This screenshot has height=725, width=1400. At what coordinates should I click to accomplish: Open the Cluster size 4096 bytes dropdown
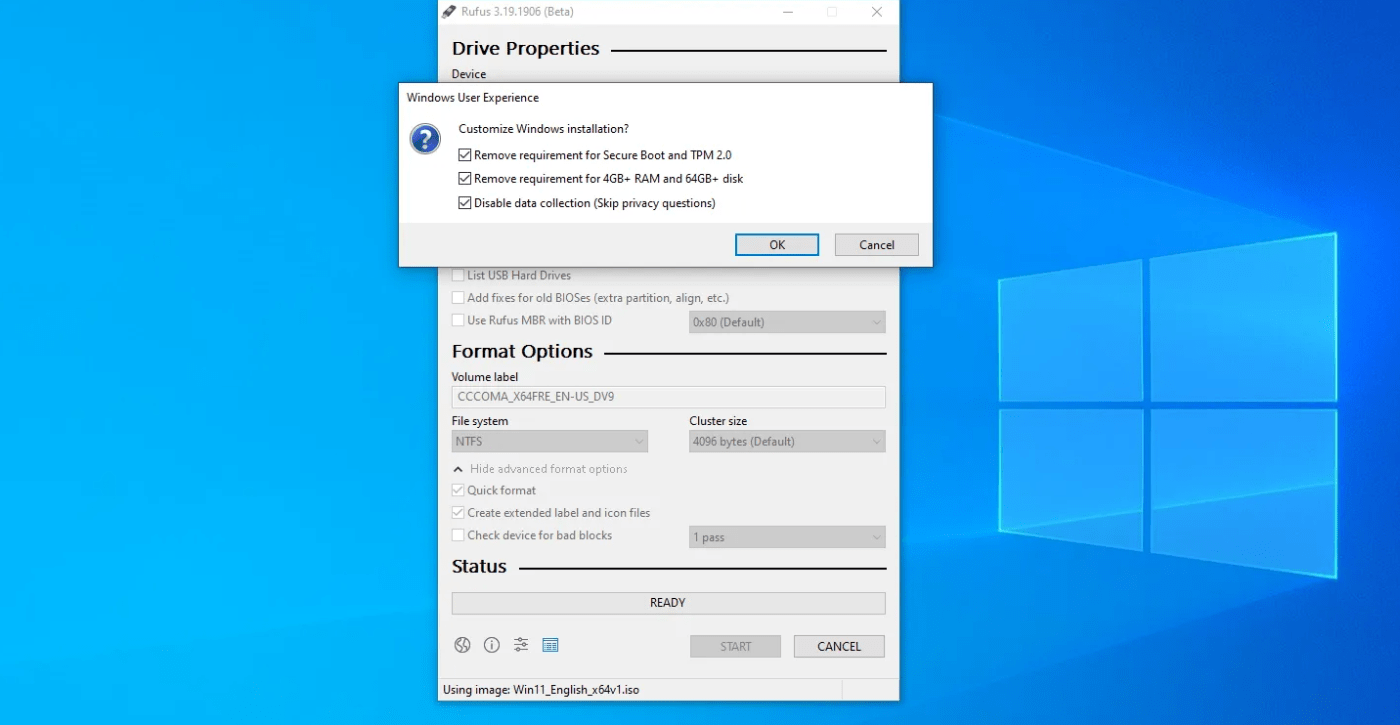[787, 441]
